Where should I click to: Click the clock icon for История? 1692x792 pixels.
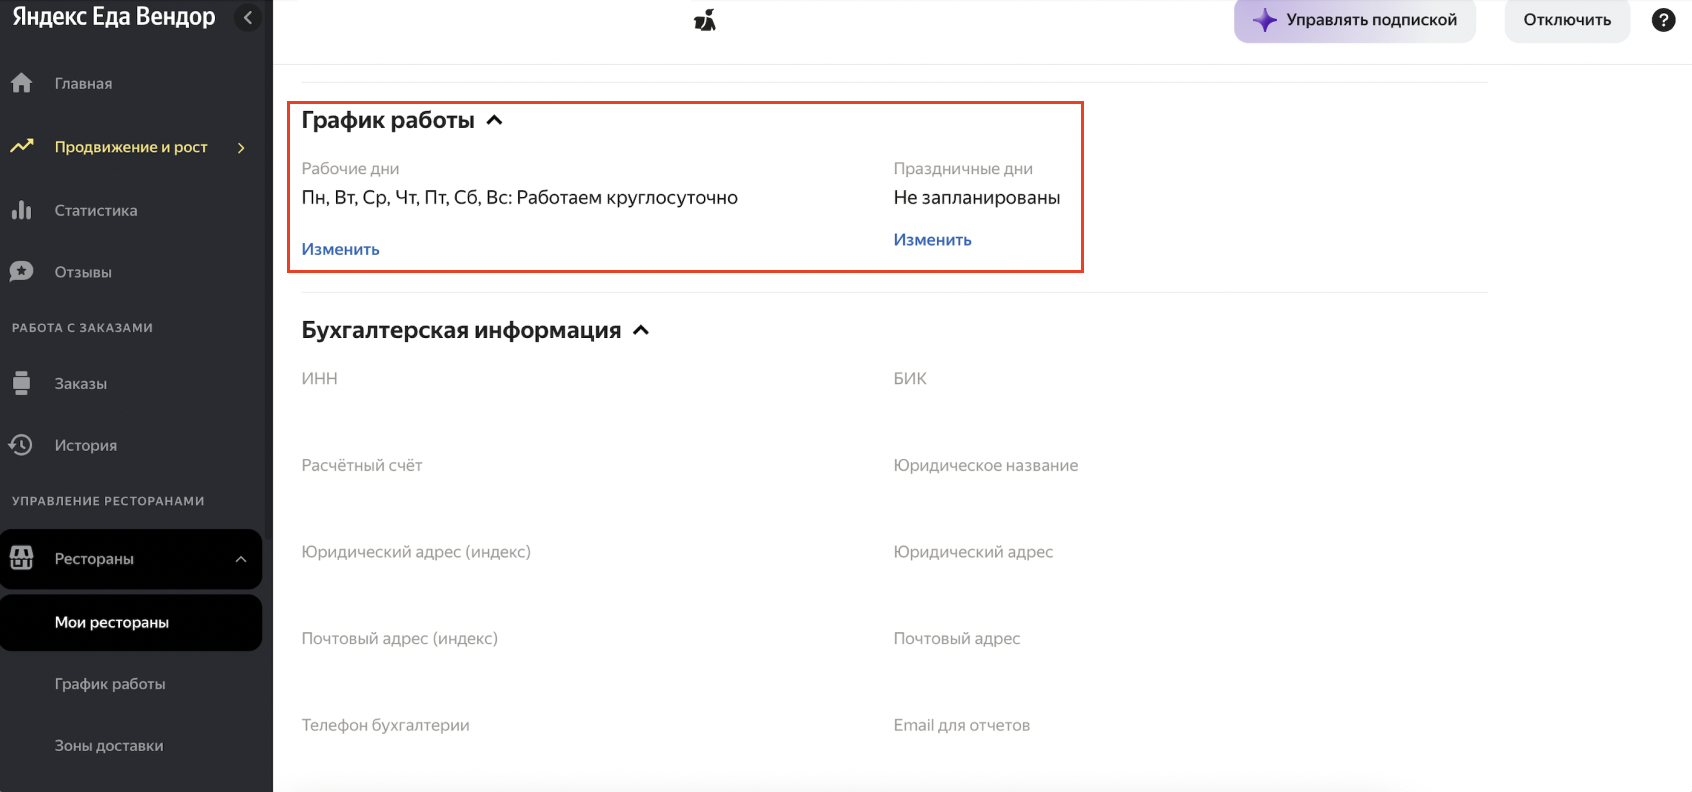point(21,445)
